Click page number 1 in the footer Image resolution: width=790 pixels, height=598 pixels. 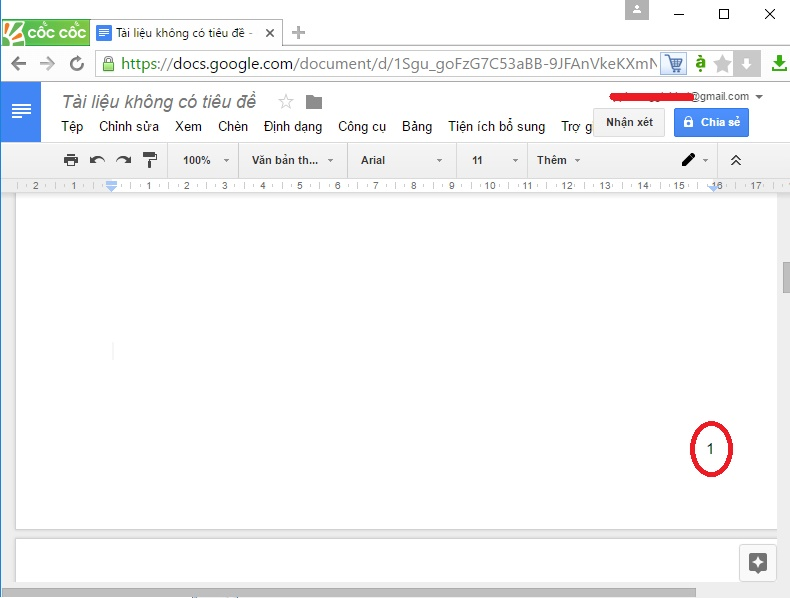(710, 448)
